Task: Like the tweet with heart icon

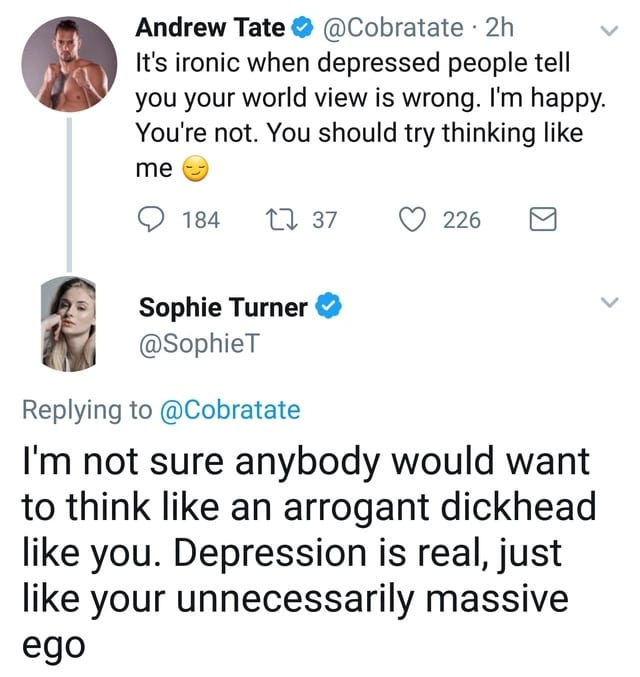Action: [x=412, y=219]
